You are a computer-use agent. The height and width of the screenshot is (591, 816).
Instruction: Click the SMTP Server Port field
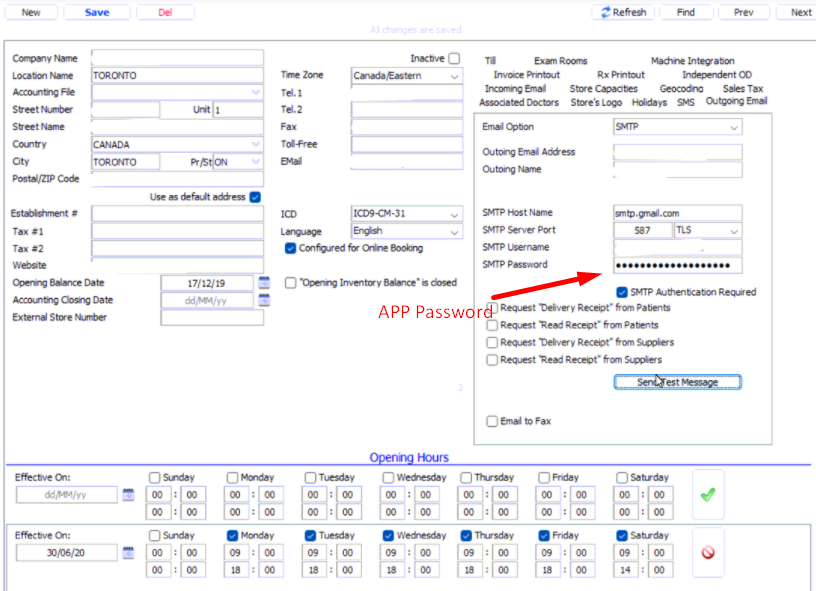pyautogui.click(x=643, y=230)
